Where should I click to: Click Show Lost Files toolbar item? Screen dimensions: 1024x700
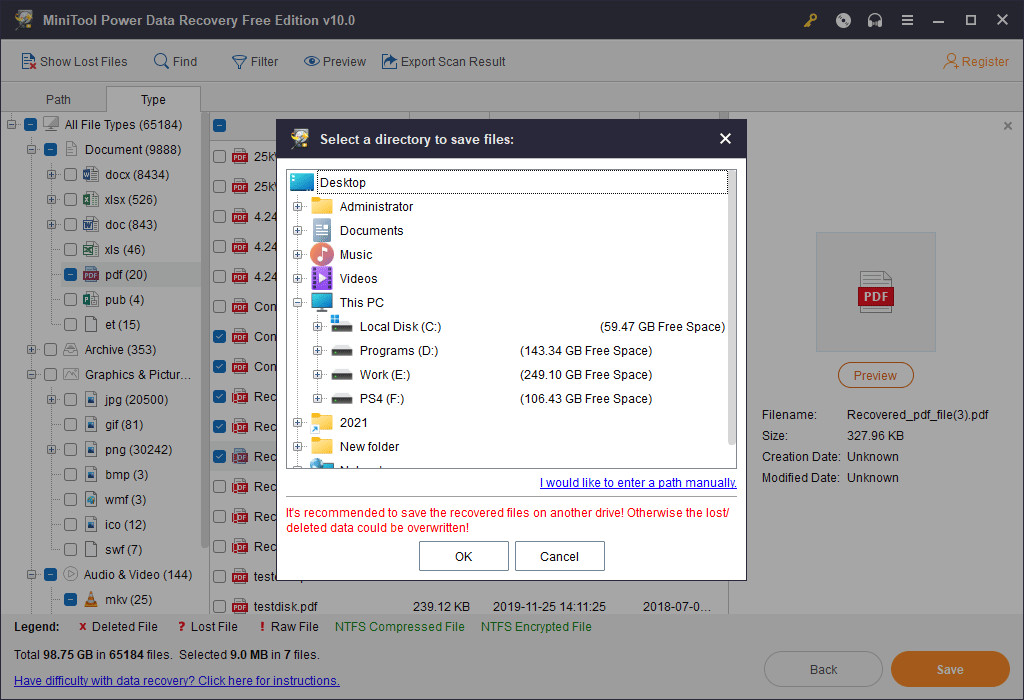coord(74,61)
